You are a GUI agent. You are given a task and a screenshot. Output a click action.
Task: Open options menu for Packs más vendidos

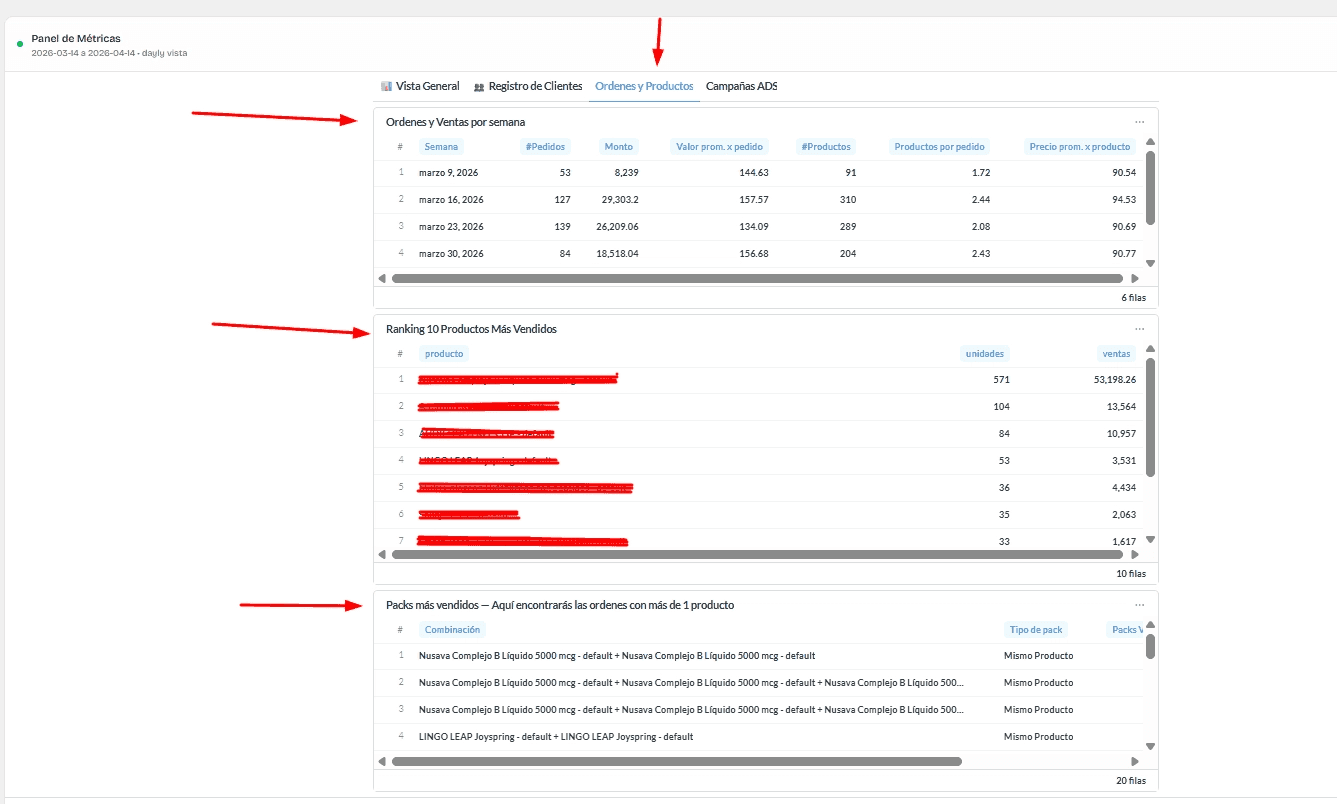click(x=1139, y=605)
